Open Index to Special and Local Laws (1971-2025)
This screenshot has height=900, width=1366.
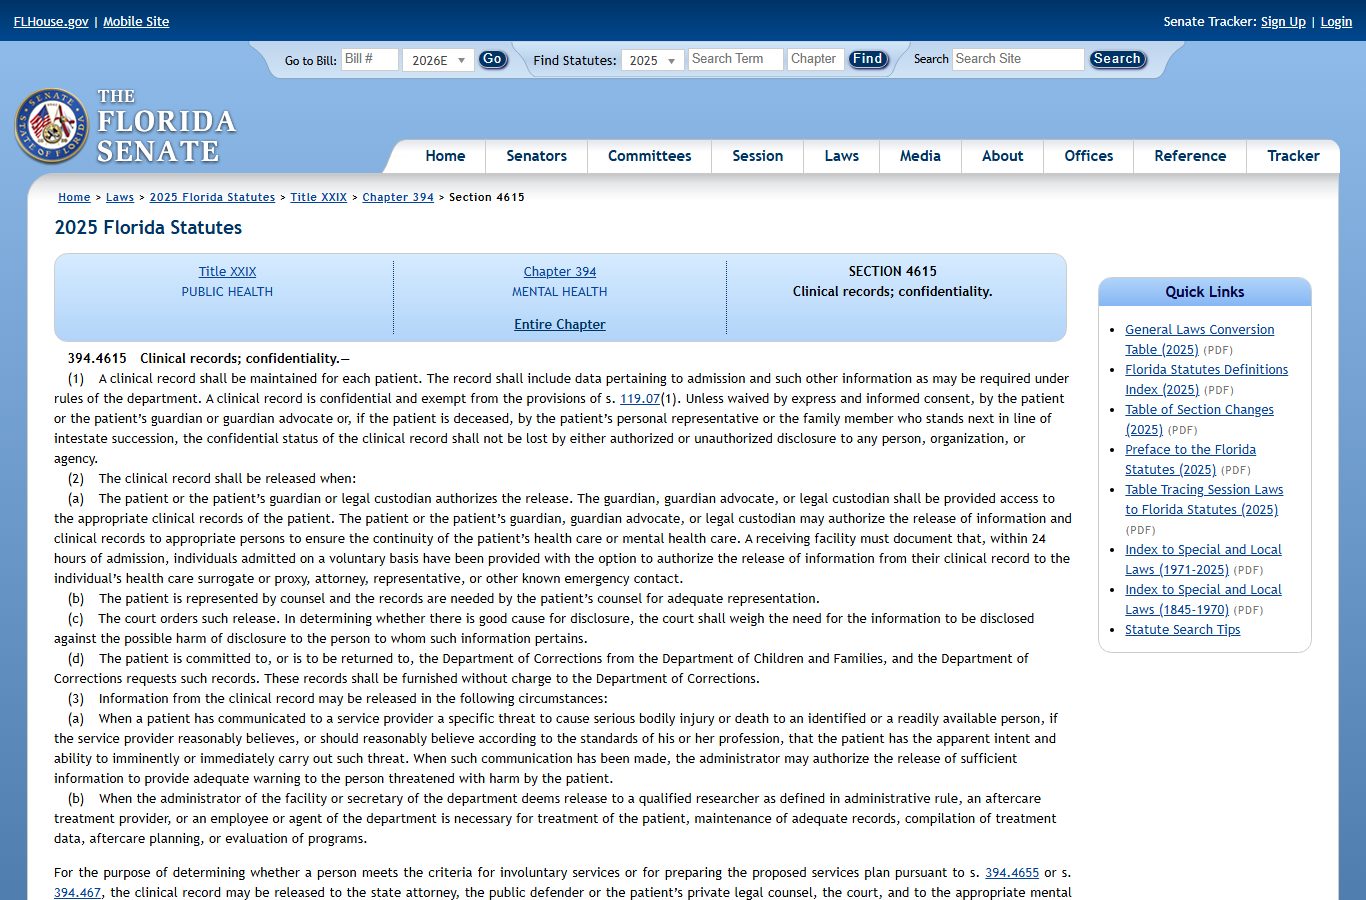coord(1203,559)
